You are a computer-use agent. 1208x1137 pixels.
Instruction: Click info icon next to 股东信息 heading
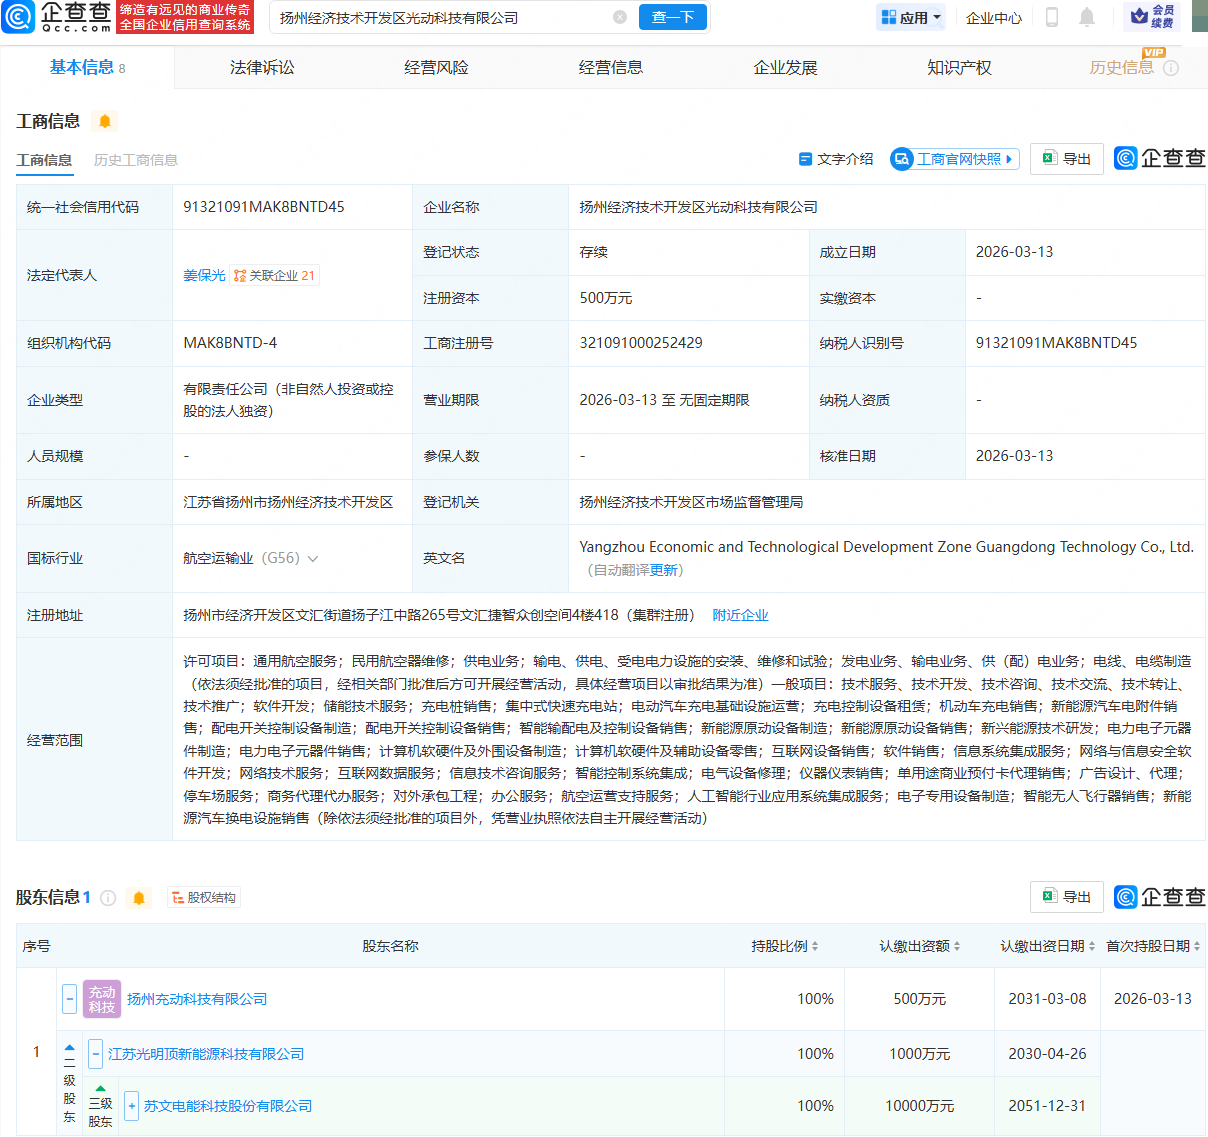(108, 898)
